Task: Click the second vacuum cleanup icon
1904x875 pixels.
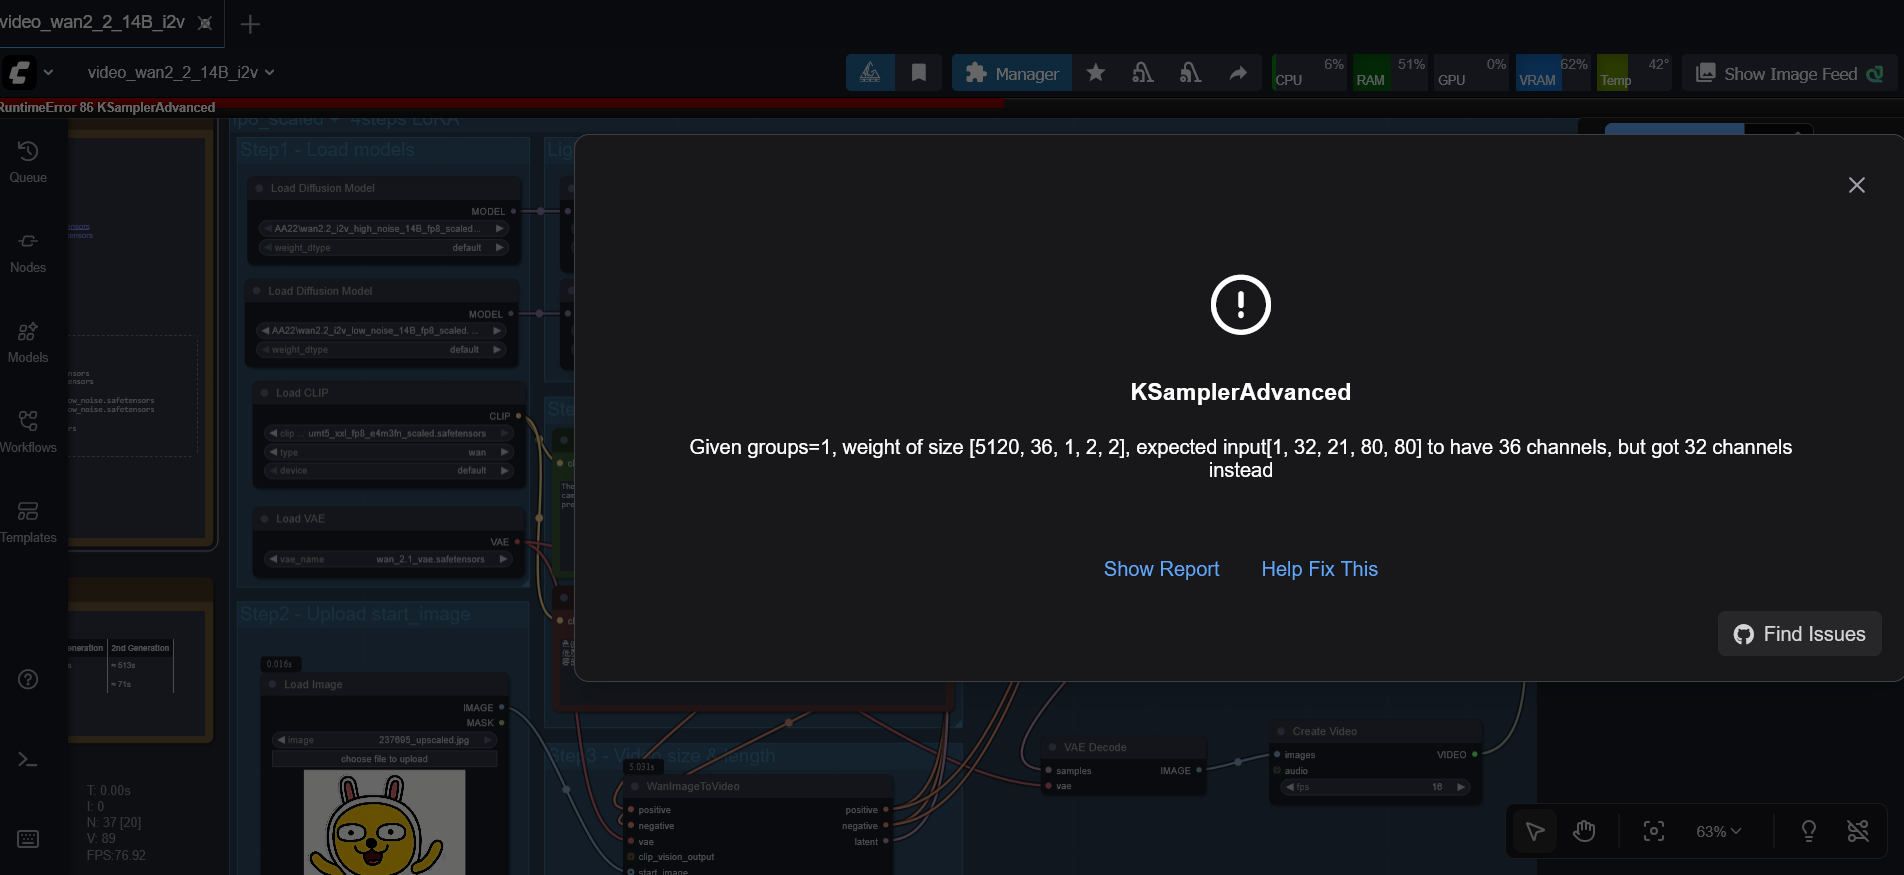Action: [x=1190, y=73]
